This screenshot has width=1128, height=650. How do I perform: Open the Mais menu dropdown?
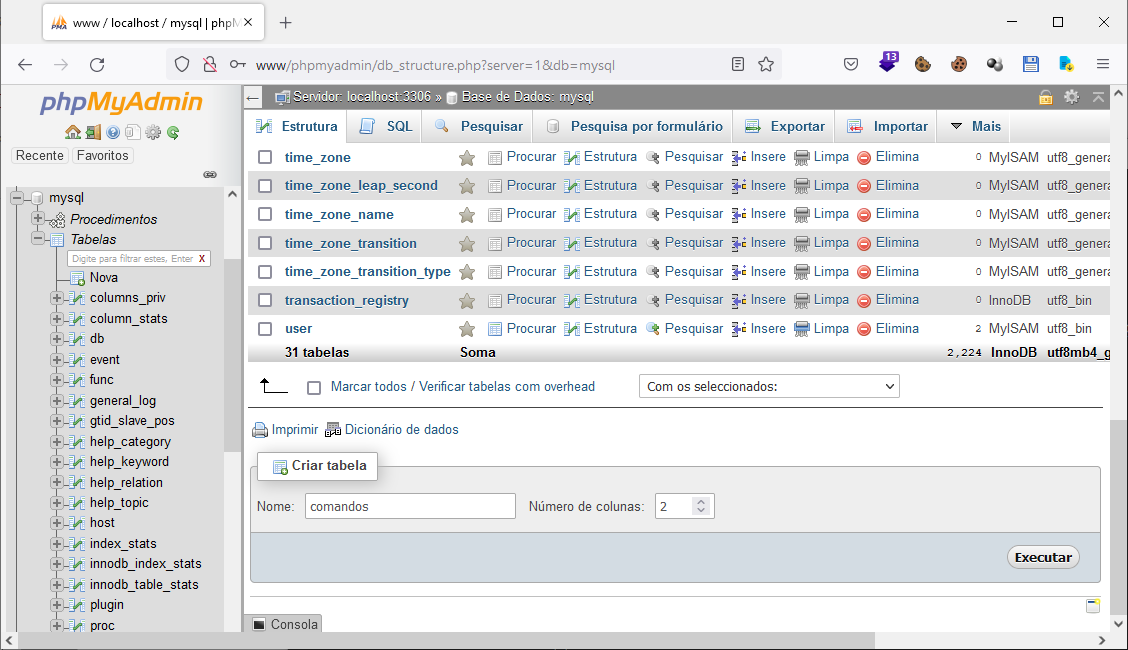[976, 127]
